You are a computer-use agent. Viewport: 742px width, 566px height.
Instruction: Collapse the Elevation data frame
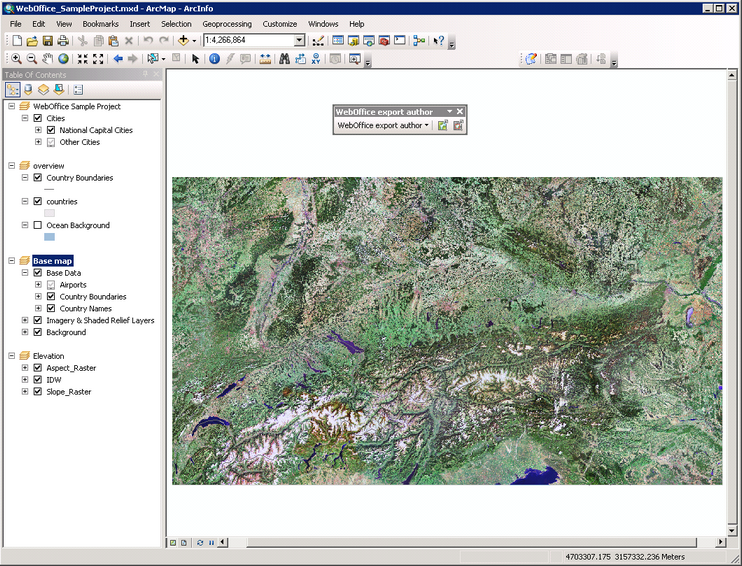[11, 356]
